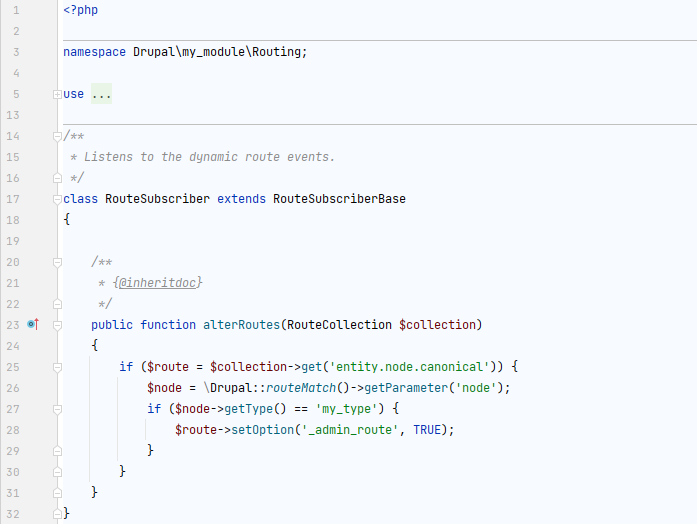This screenshot has width=697, height=524.
Task: Collapse the RouteSubscriber class fold on line 17
Action: 57,199
